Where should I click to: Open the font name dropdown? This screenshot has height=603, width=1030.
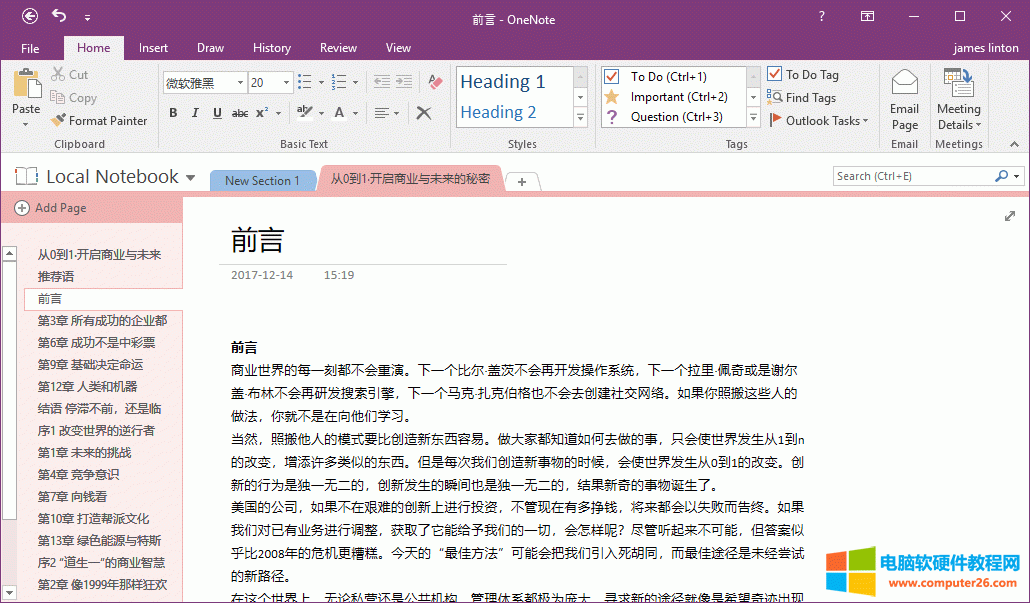tap(240, 83)
